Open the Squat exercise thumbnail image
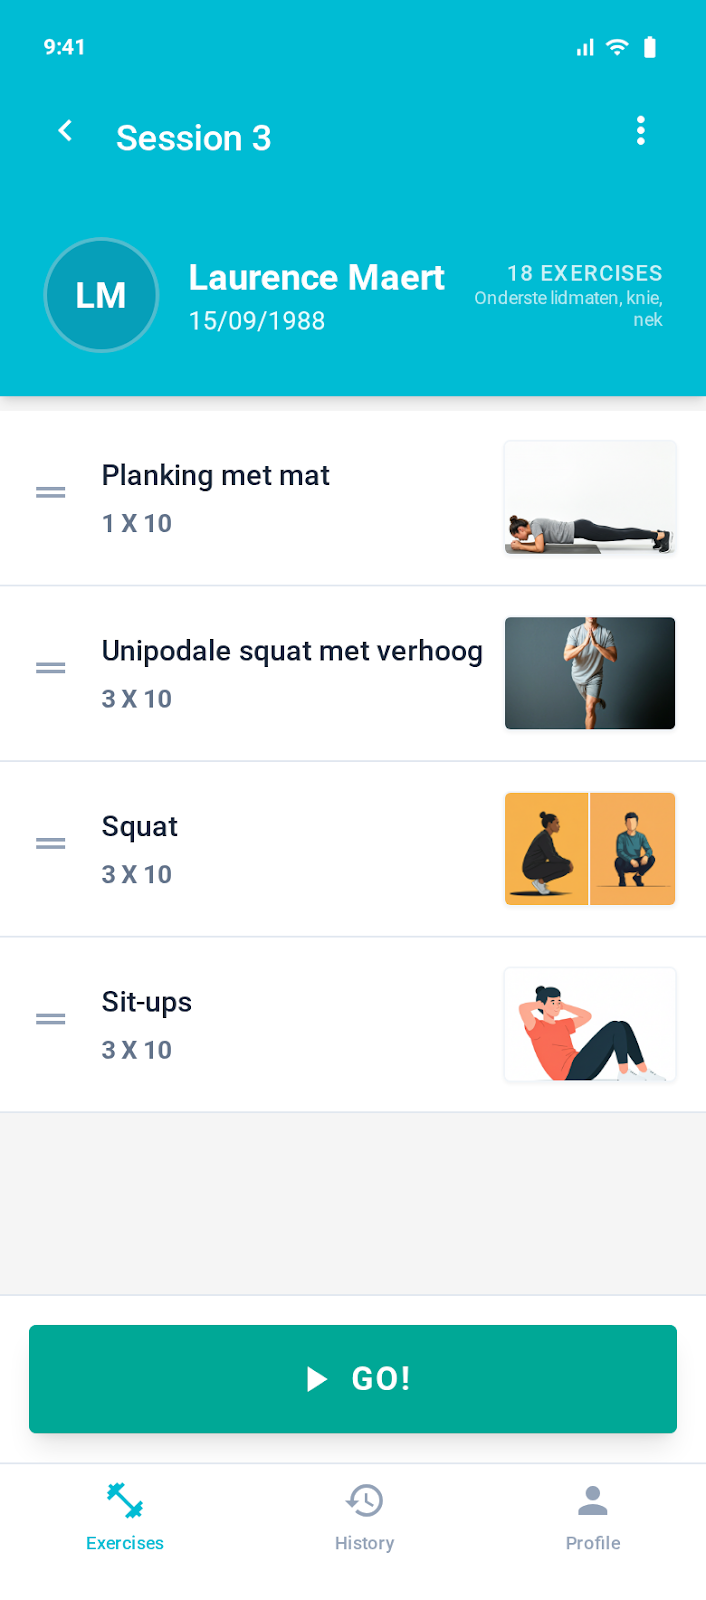The width and height of the screenshot is (706, 1600). pyautogui.click(x=589, y=848)
